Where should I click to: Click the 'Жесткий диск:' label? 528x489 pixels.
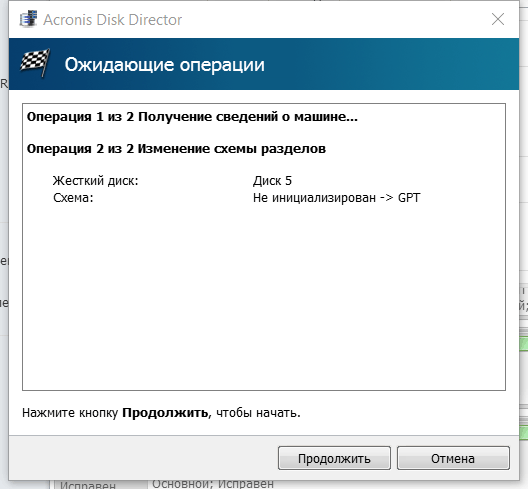click(x=96, y=181)
